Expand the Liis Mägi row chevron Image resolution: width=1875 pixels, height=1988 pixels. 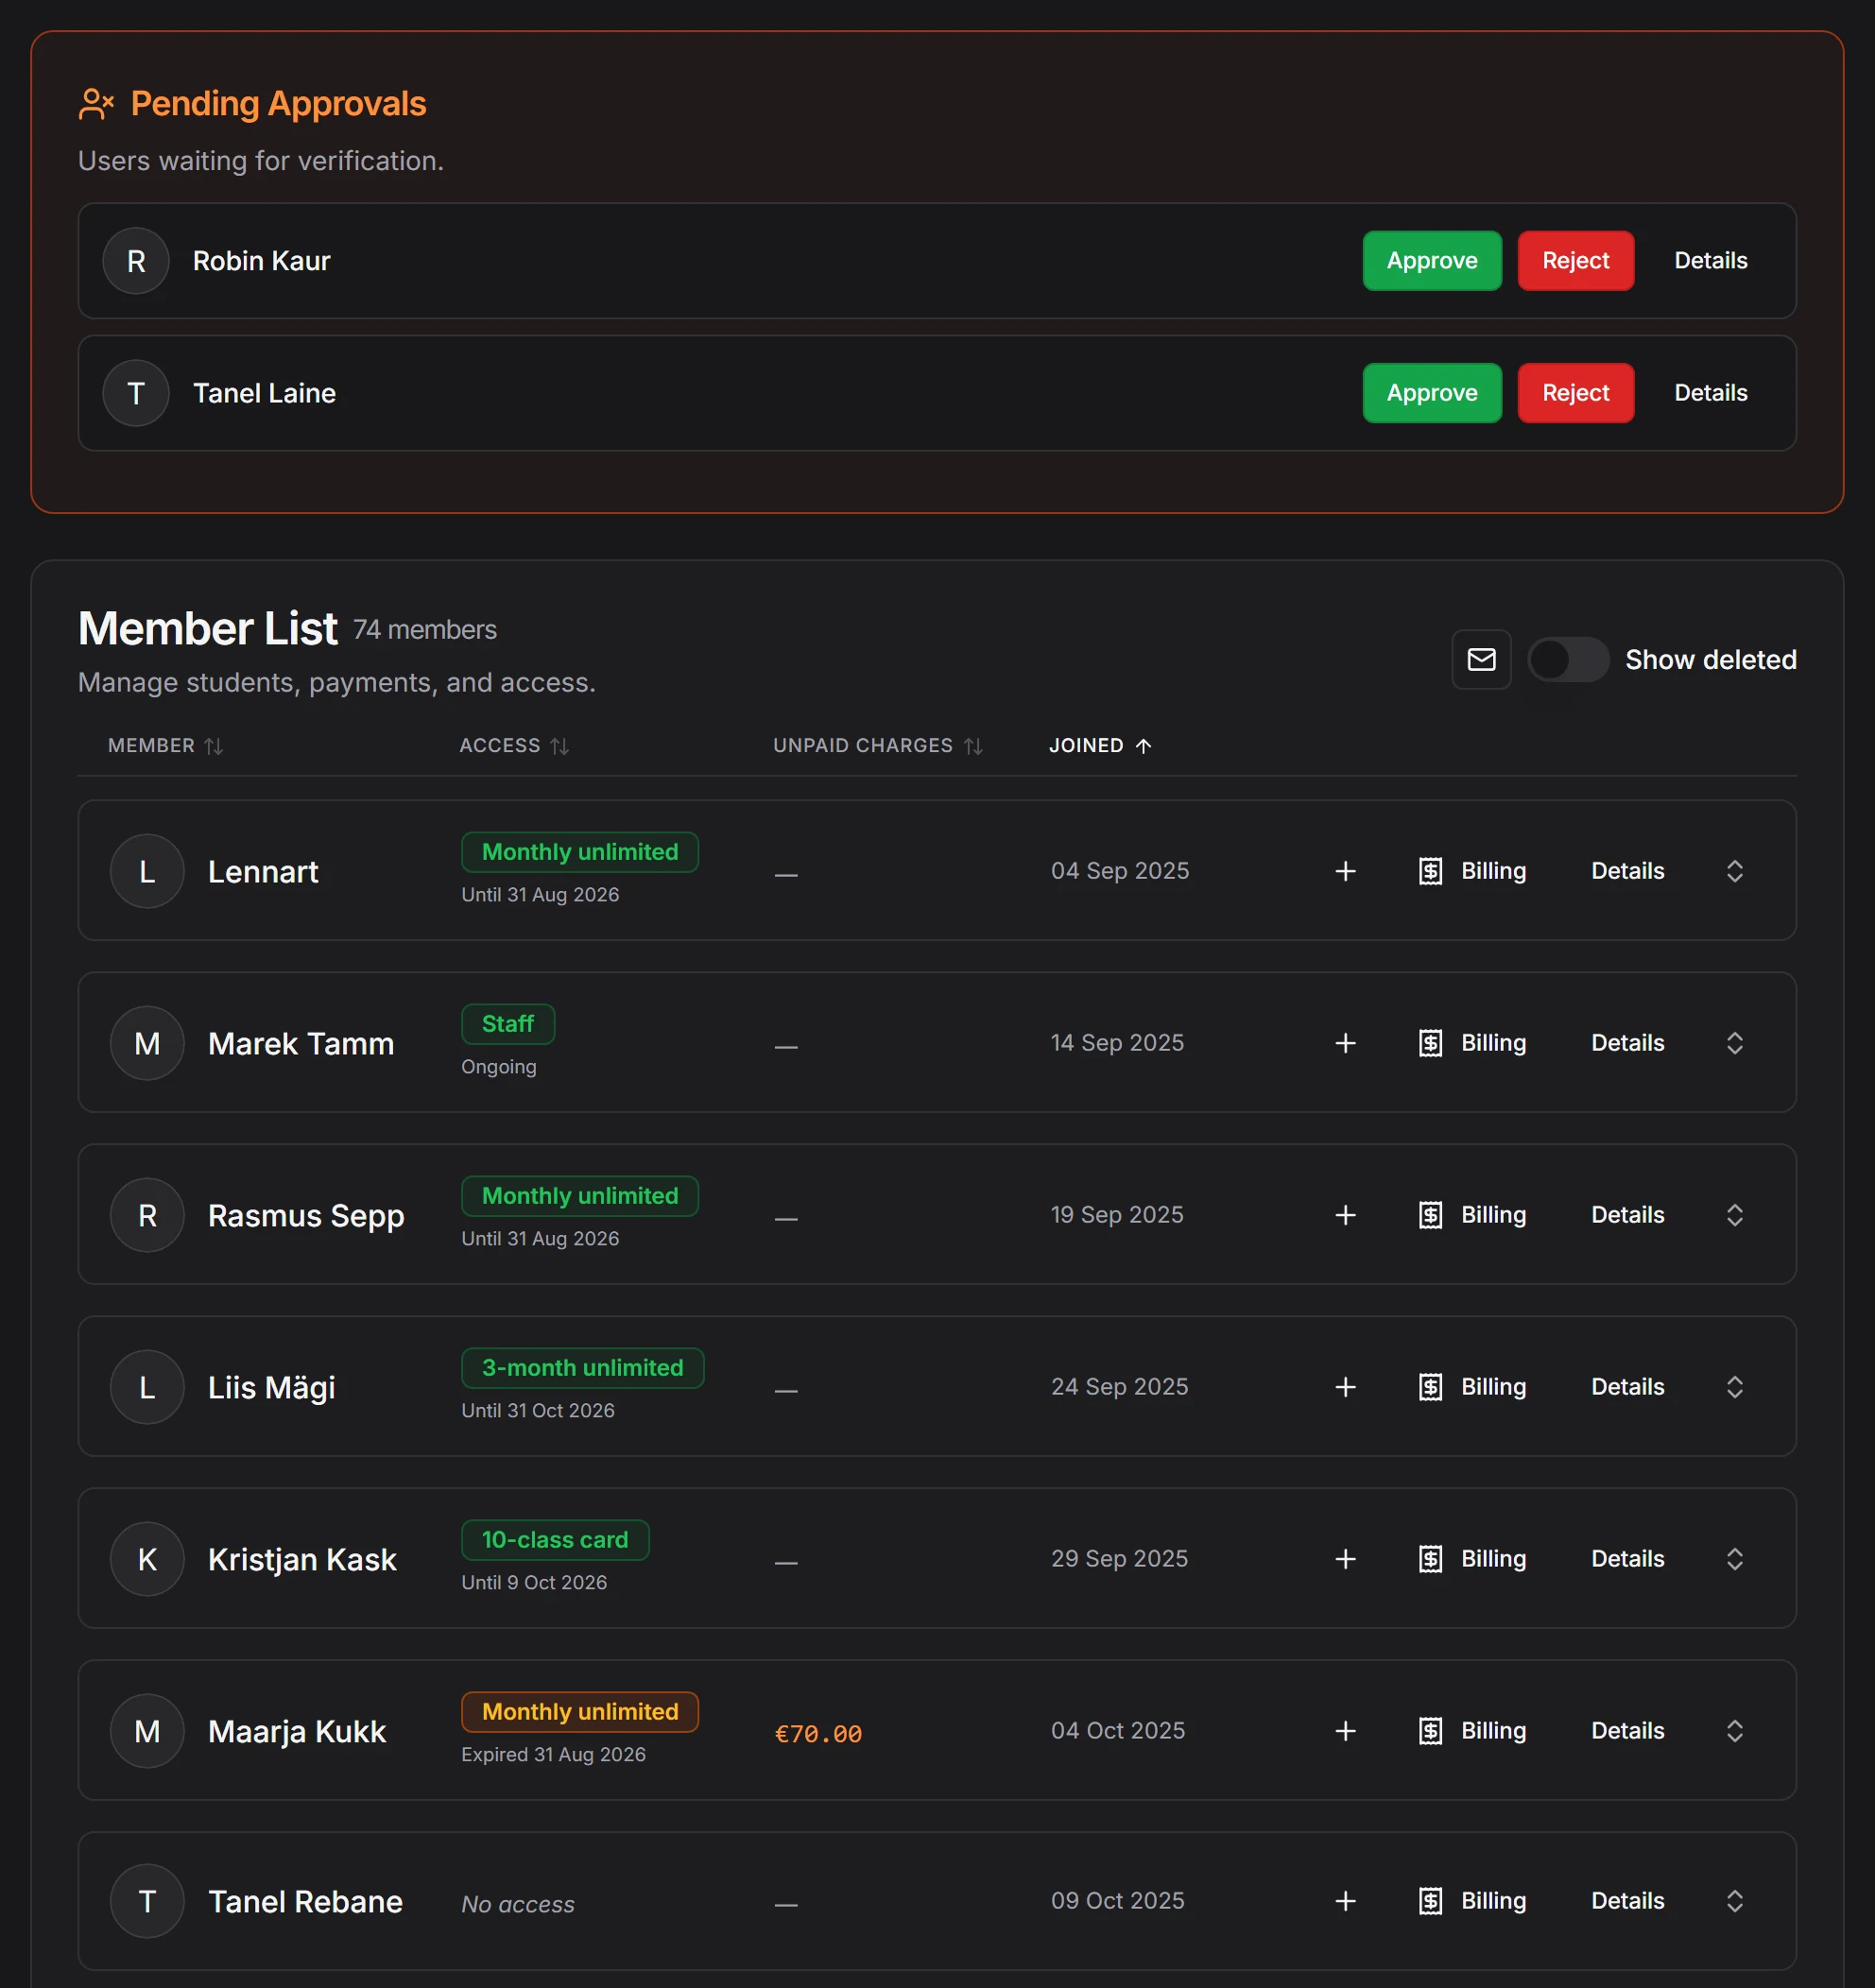click(x=1734, y=1387)
